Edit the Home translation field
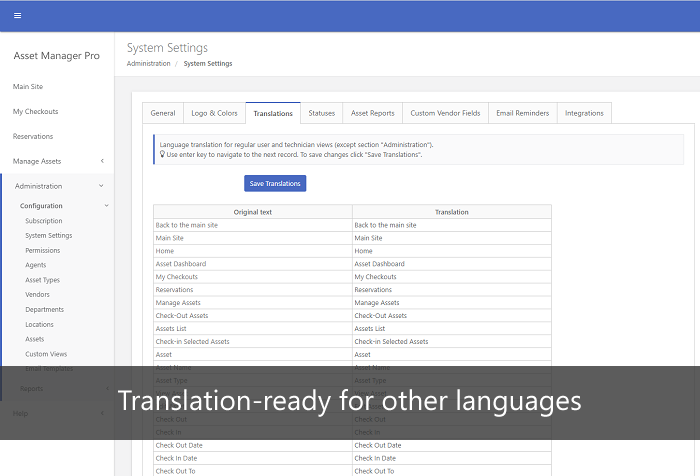The width and height of the screenshot is (700, 476). 452,251
